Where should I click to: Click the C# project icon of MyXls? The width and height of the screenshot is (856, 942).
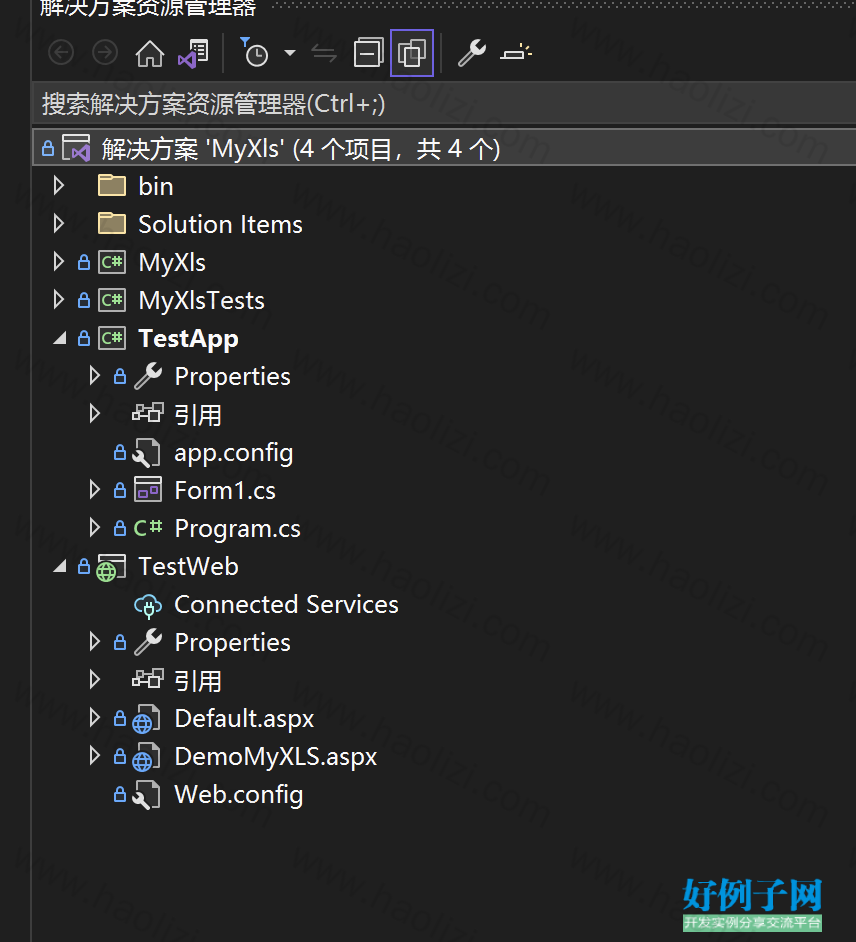(112, 263)
